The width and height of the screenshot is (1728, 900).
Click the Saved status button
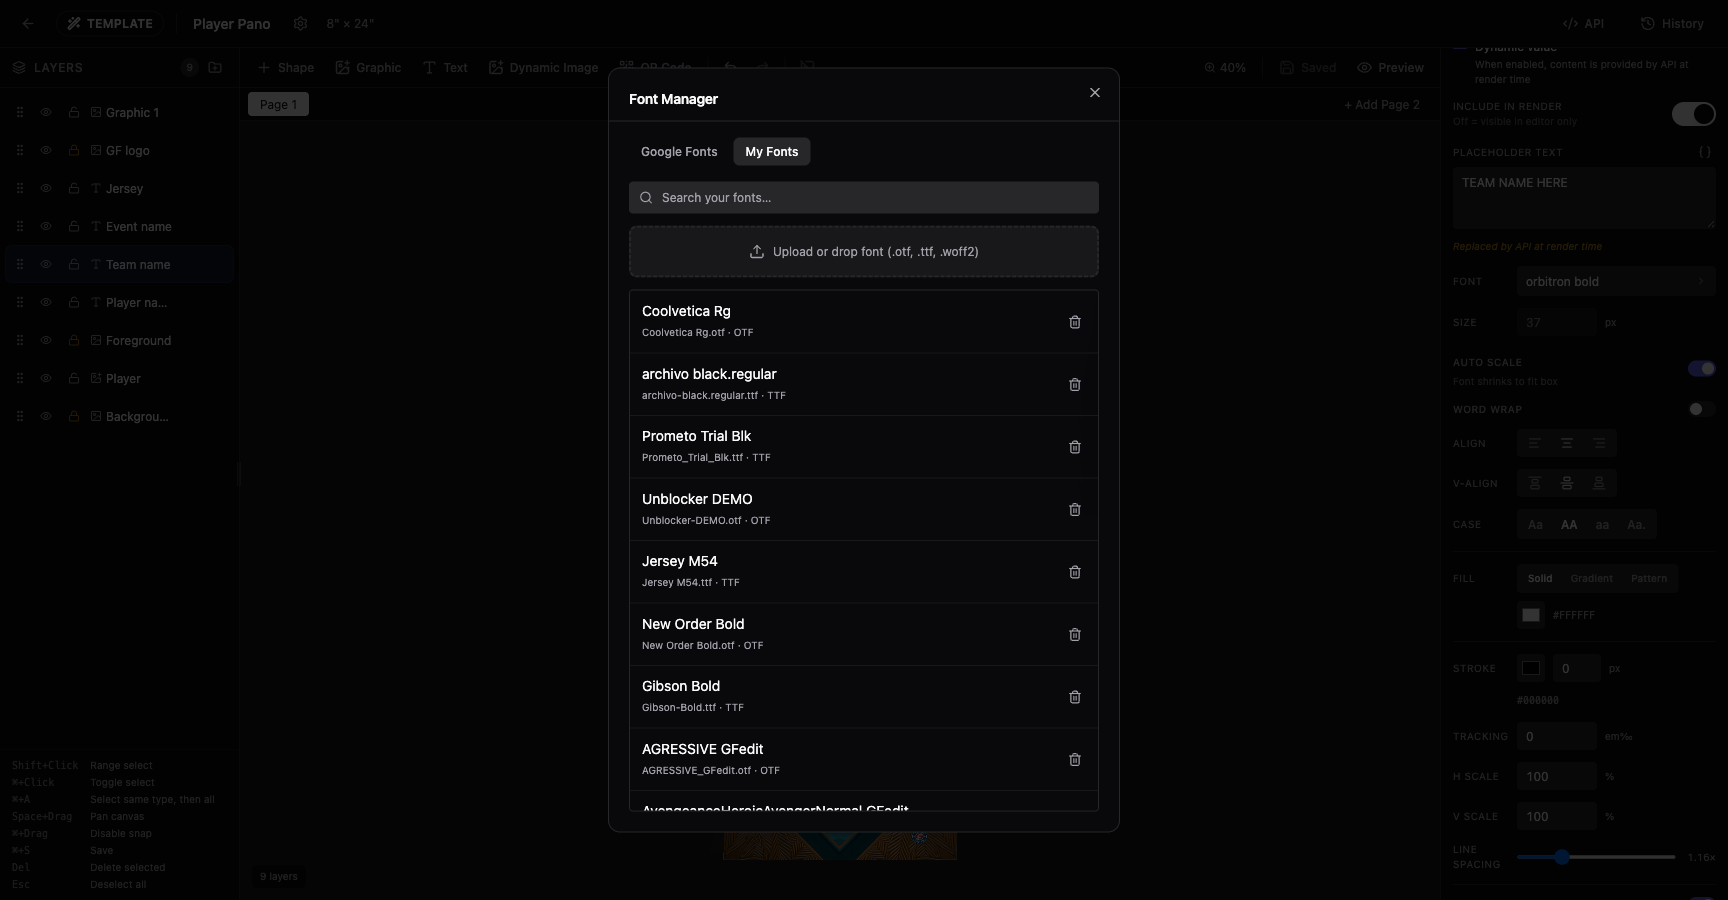pos(1308,68)
